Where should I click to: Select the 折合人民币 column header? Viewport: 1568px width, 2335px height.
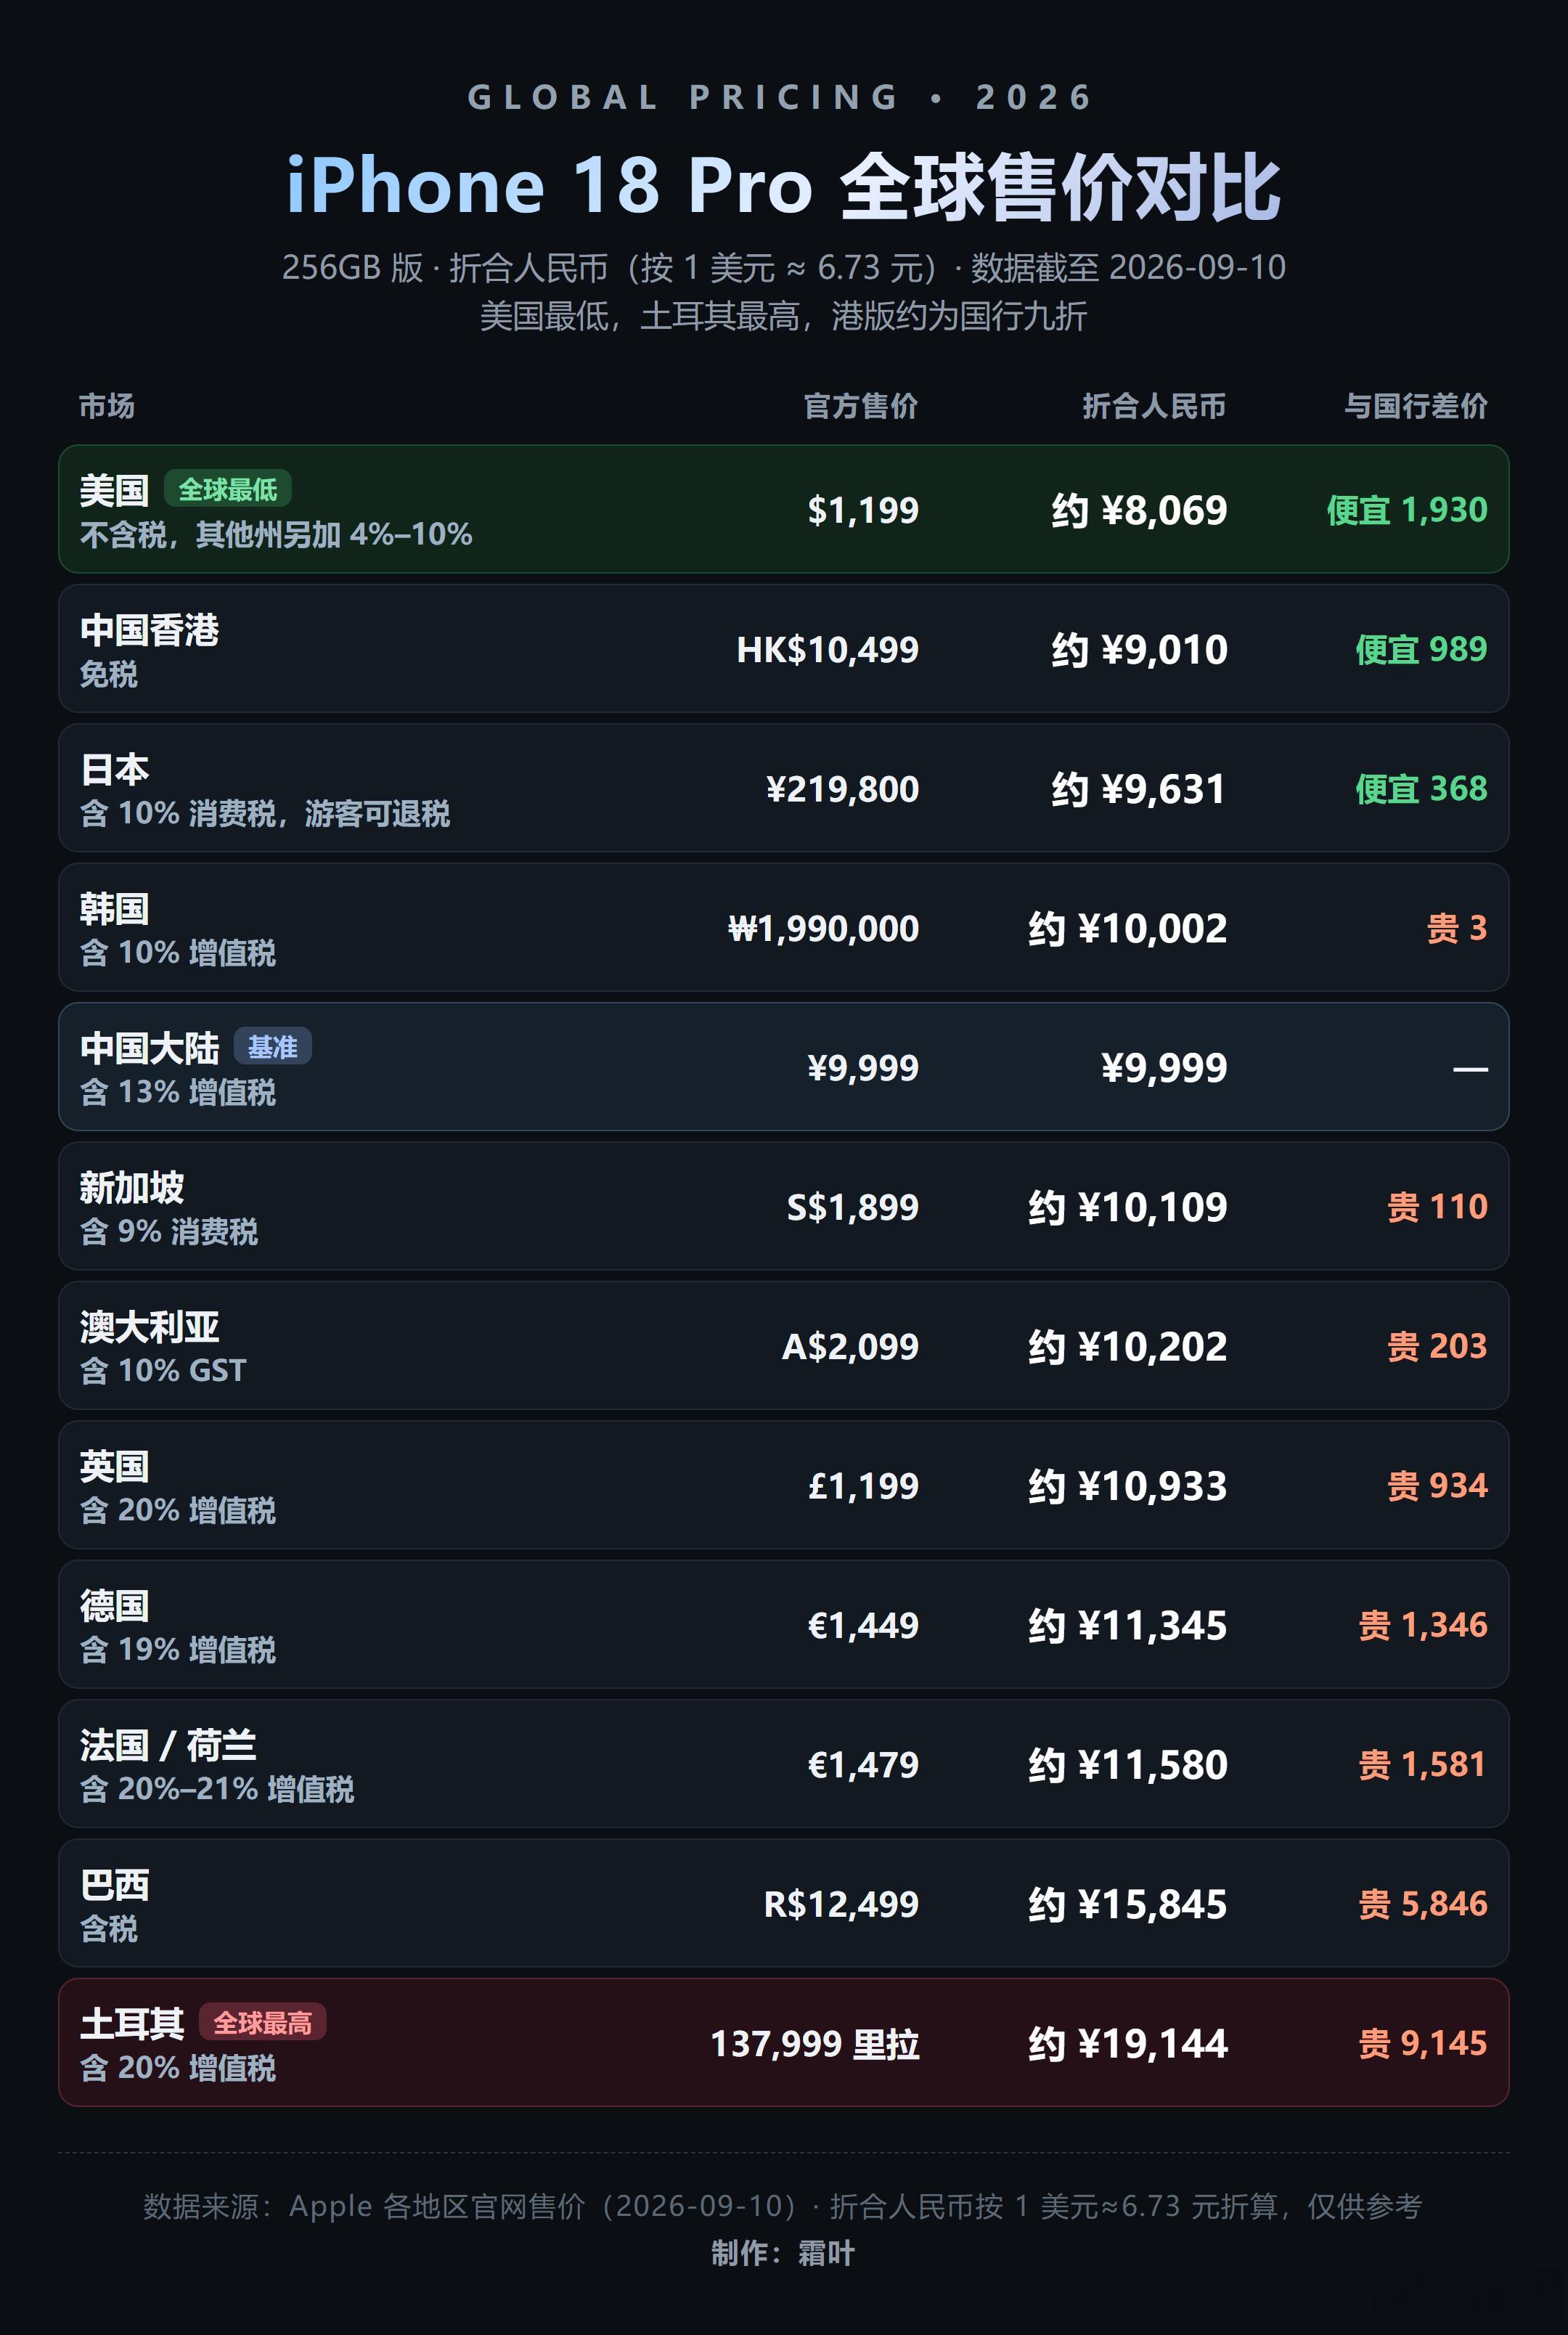point(1154,406)
